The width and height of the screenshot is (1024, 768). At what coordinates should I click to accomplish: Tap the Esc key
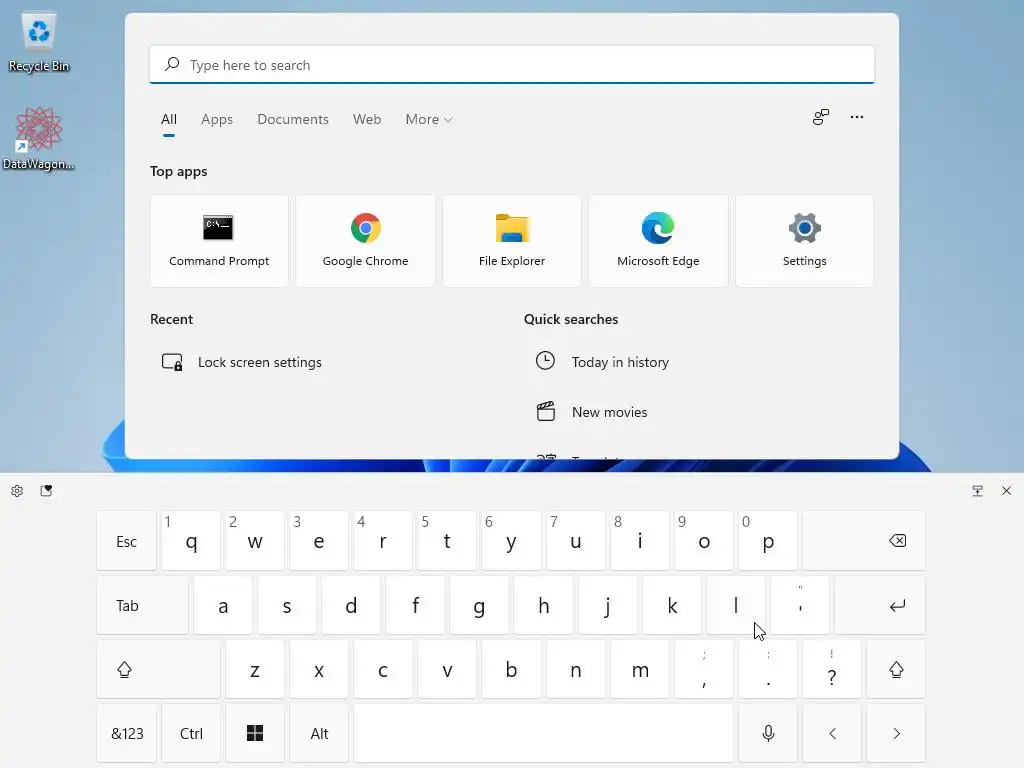[126, 541]
